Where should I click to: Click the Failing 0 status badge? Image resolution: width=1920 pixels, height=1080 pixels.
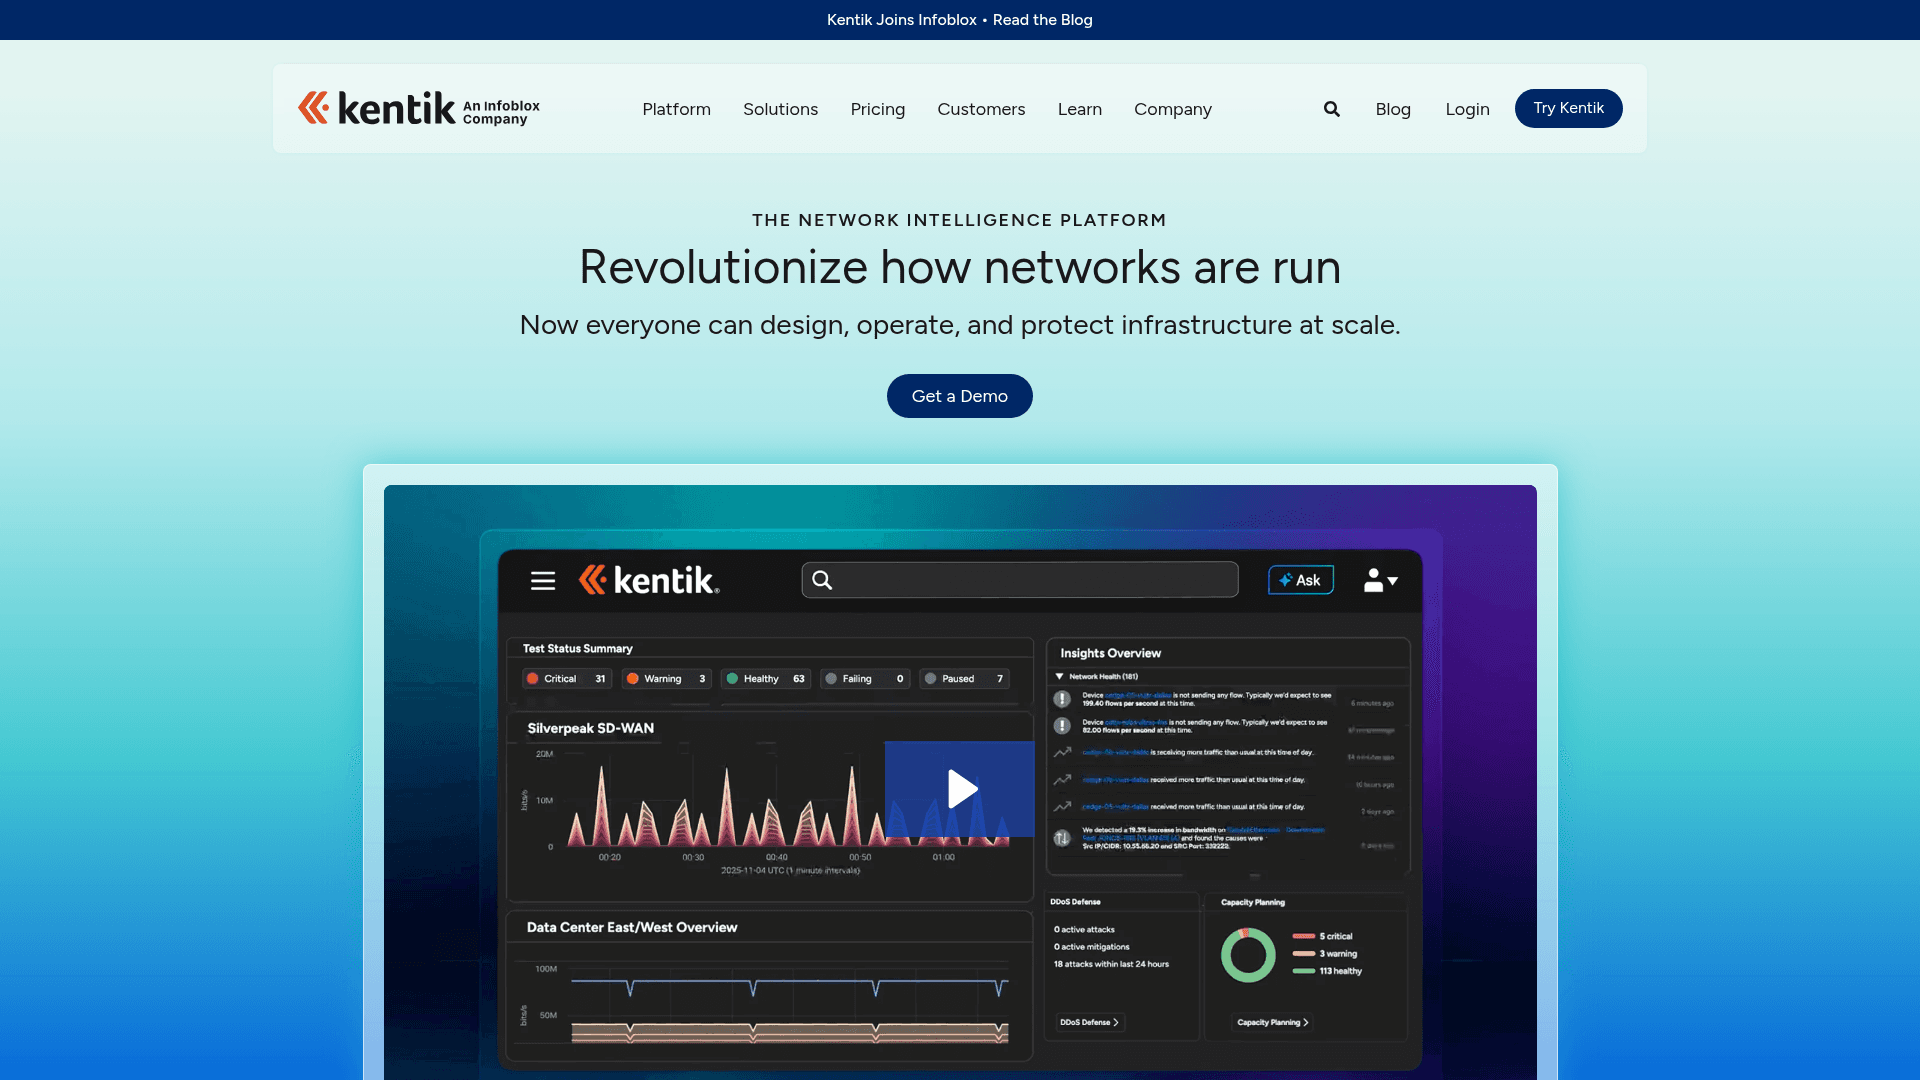(865, 679)
